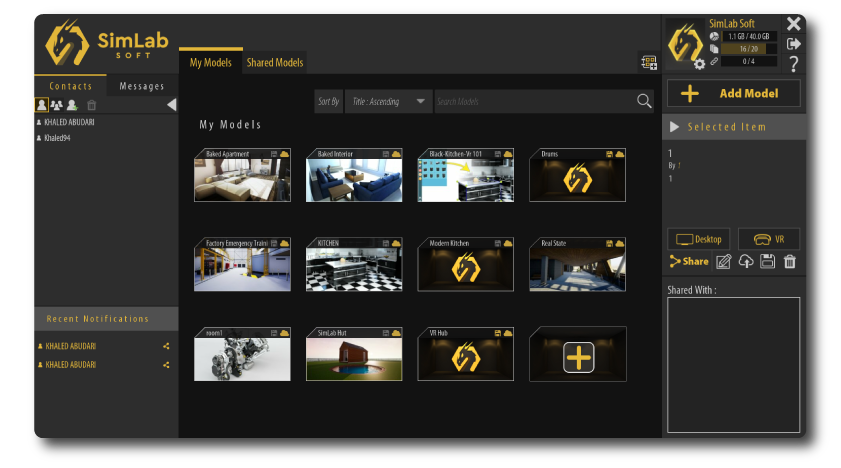Image resolution: width=841 pixels, height=468 pixels.
Task: Click share icon of second notification
Action: pos(166,365)
